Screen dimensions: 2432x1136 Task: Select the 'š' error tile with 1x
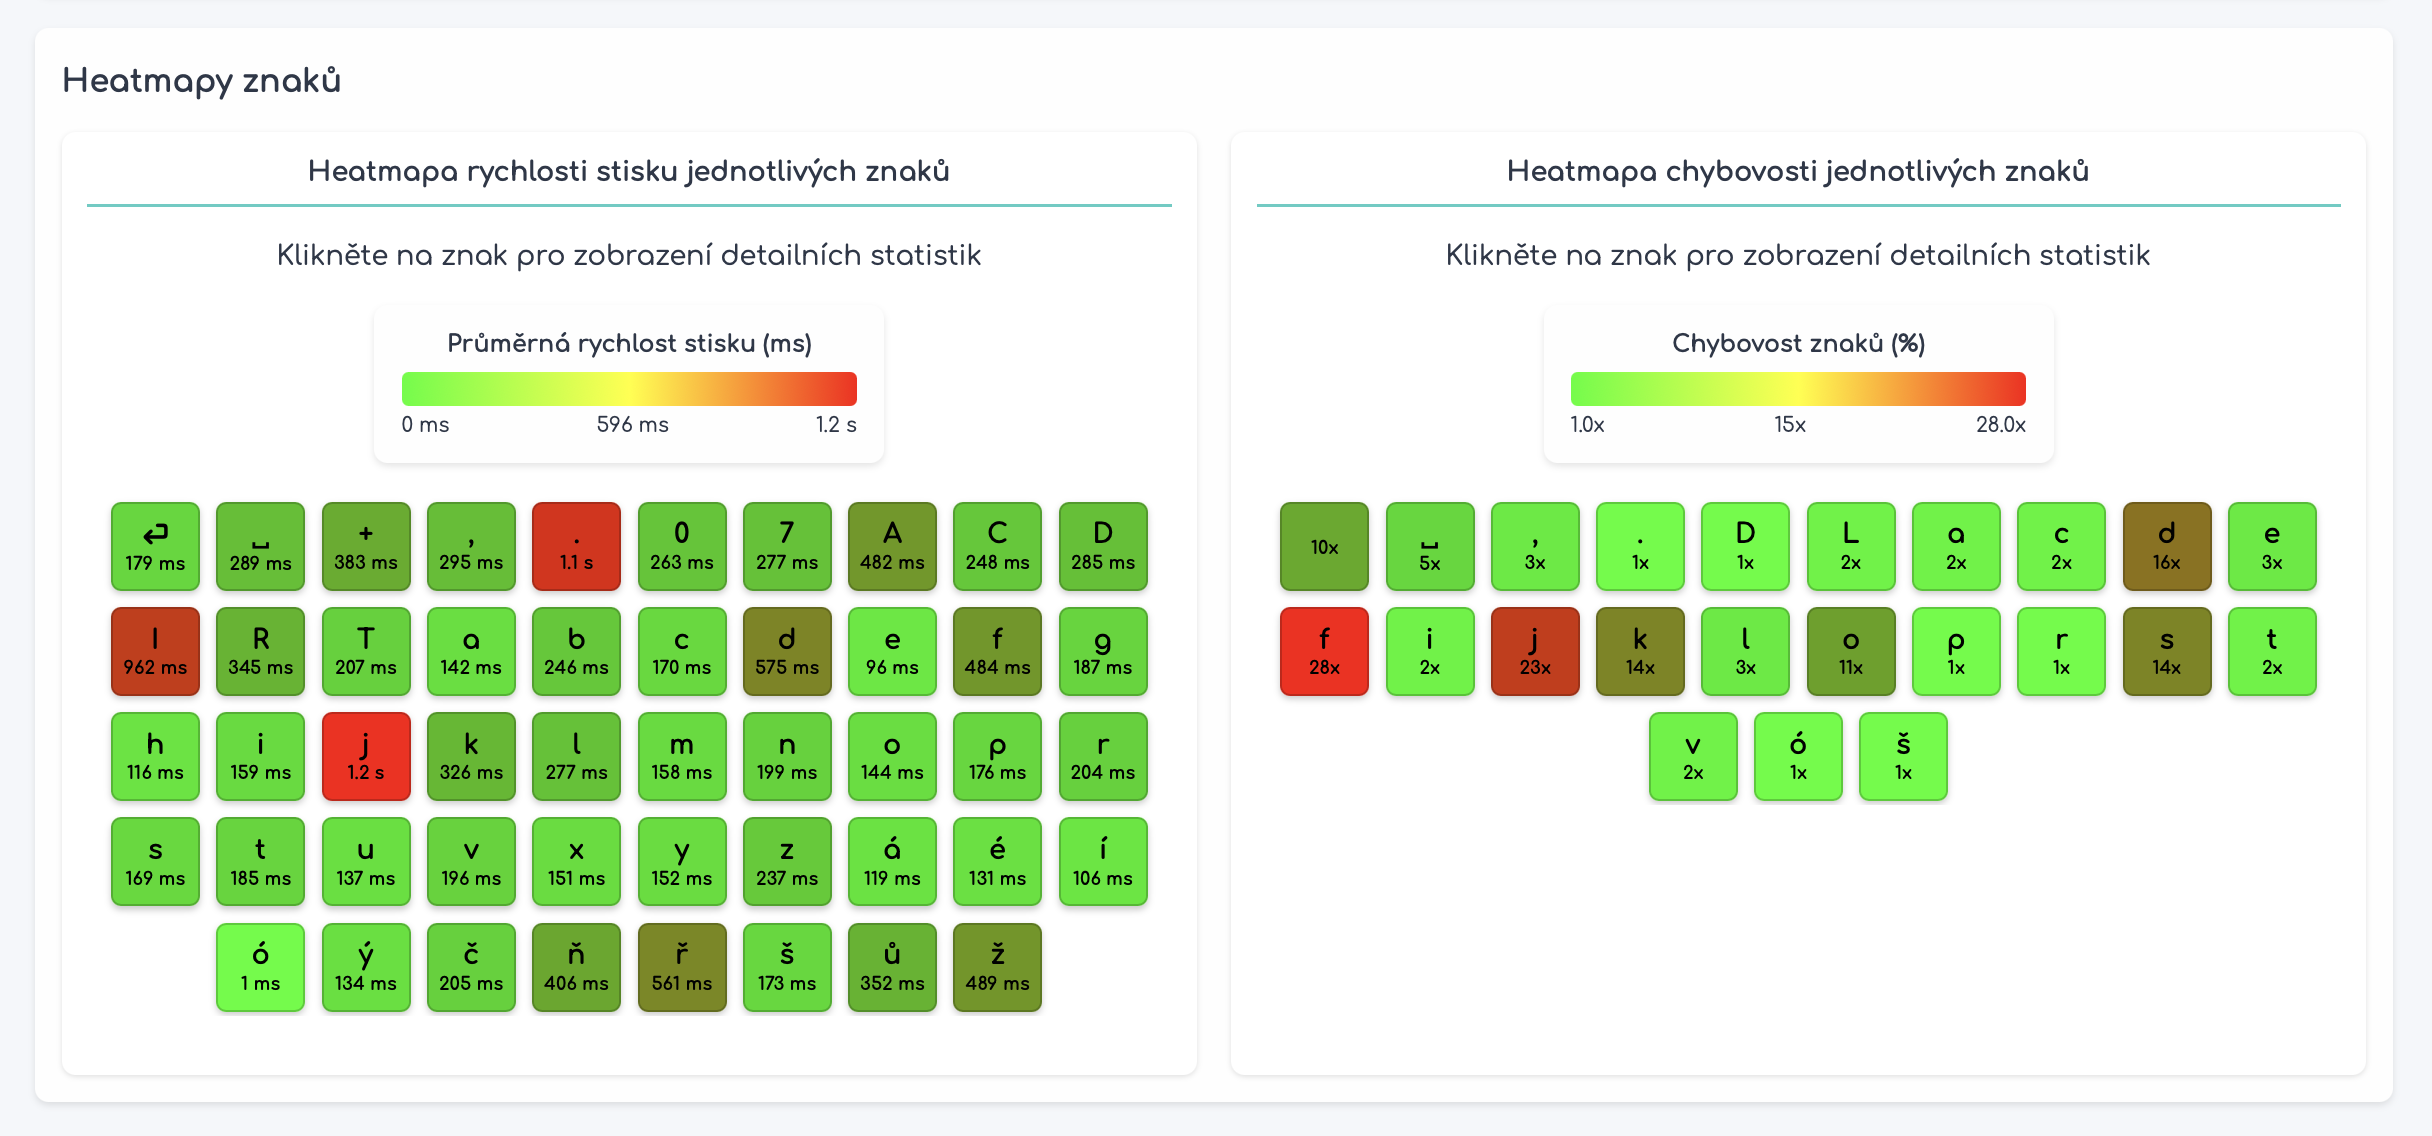1903,756
